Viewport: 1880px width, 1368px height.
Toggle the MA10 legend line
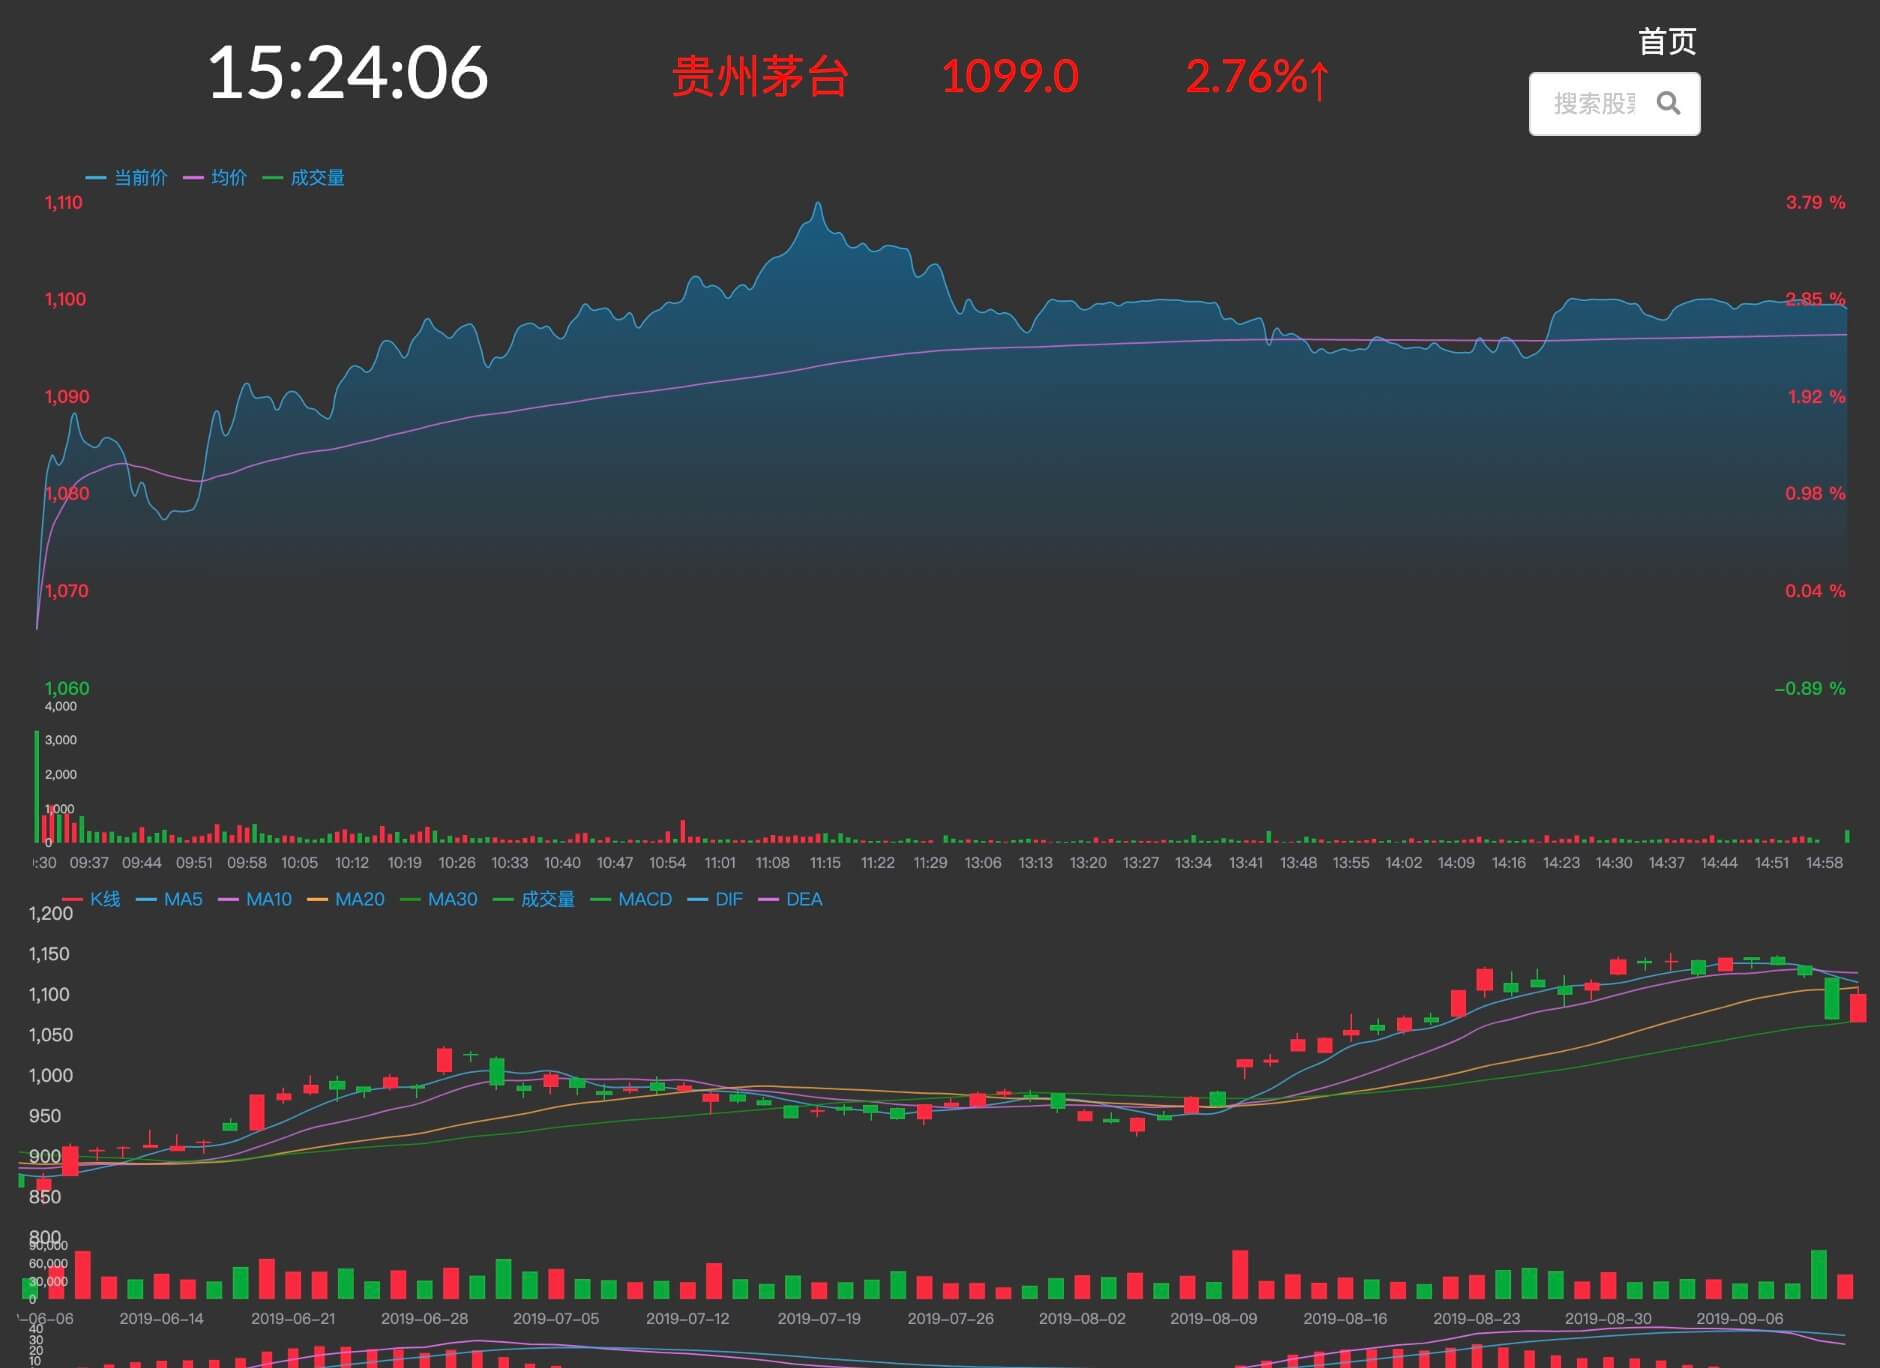(x=255, y=899)
